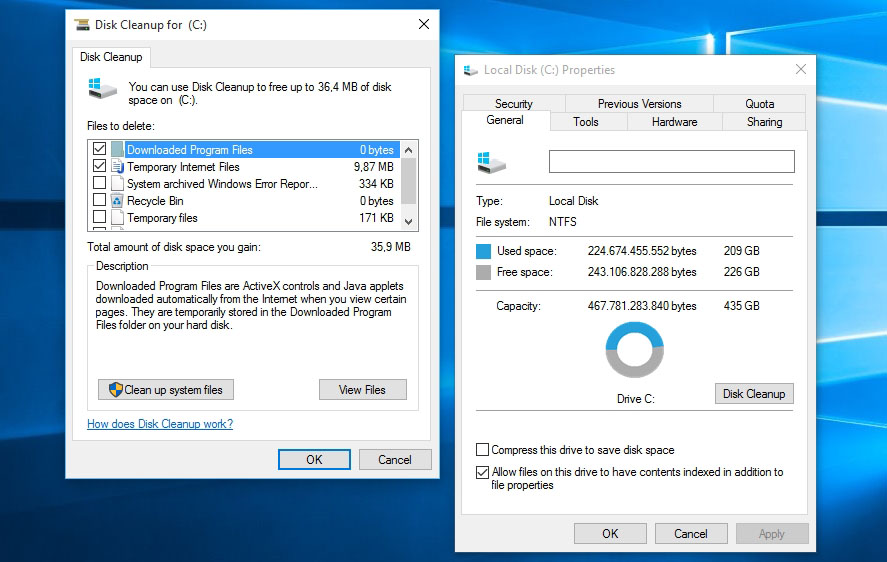The height and width of the screenshot is (562, 887).
Task: Click '224.674.455.552 bytes' used space value
Action: [642, 251]
